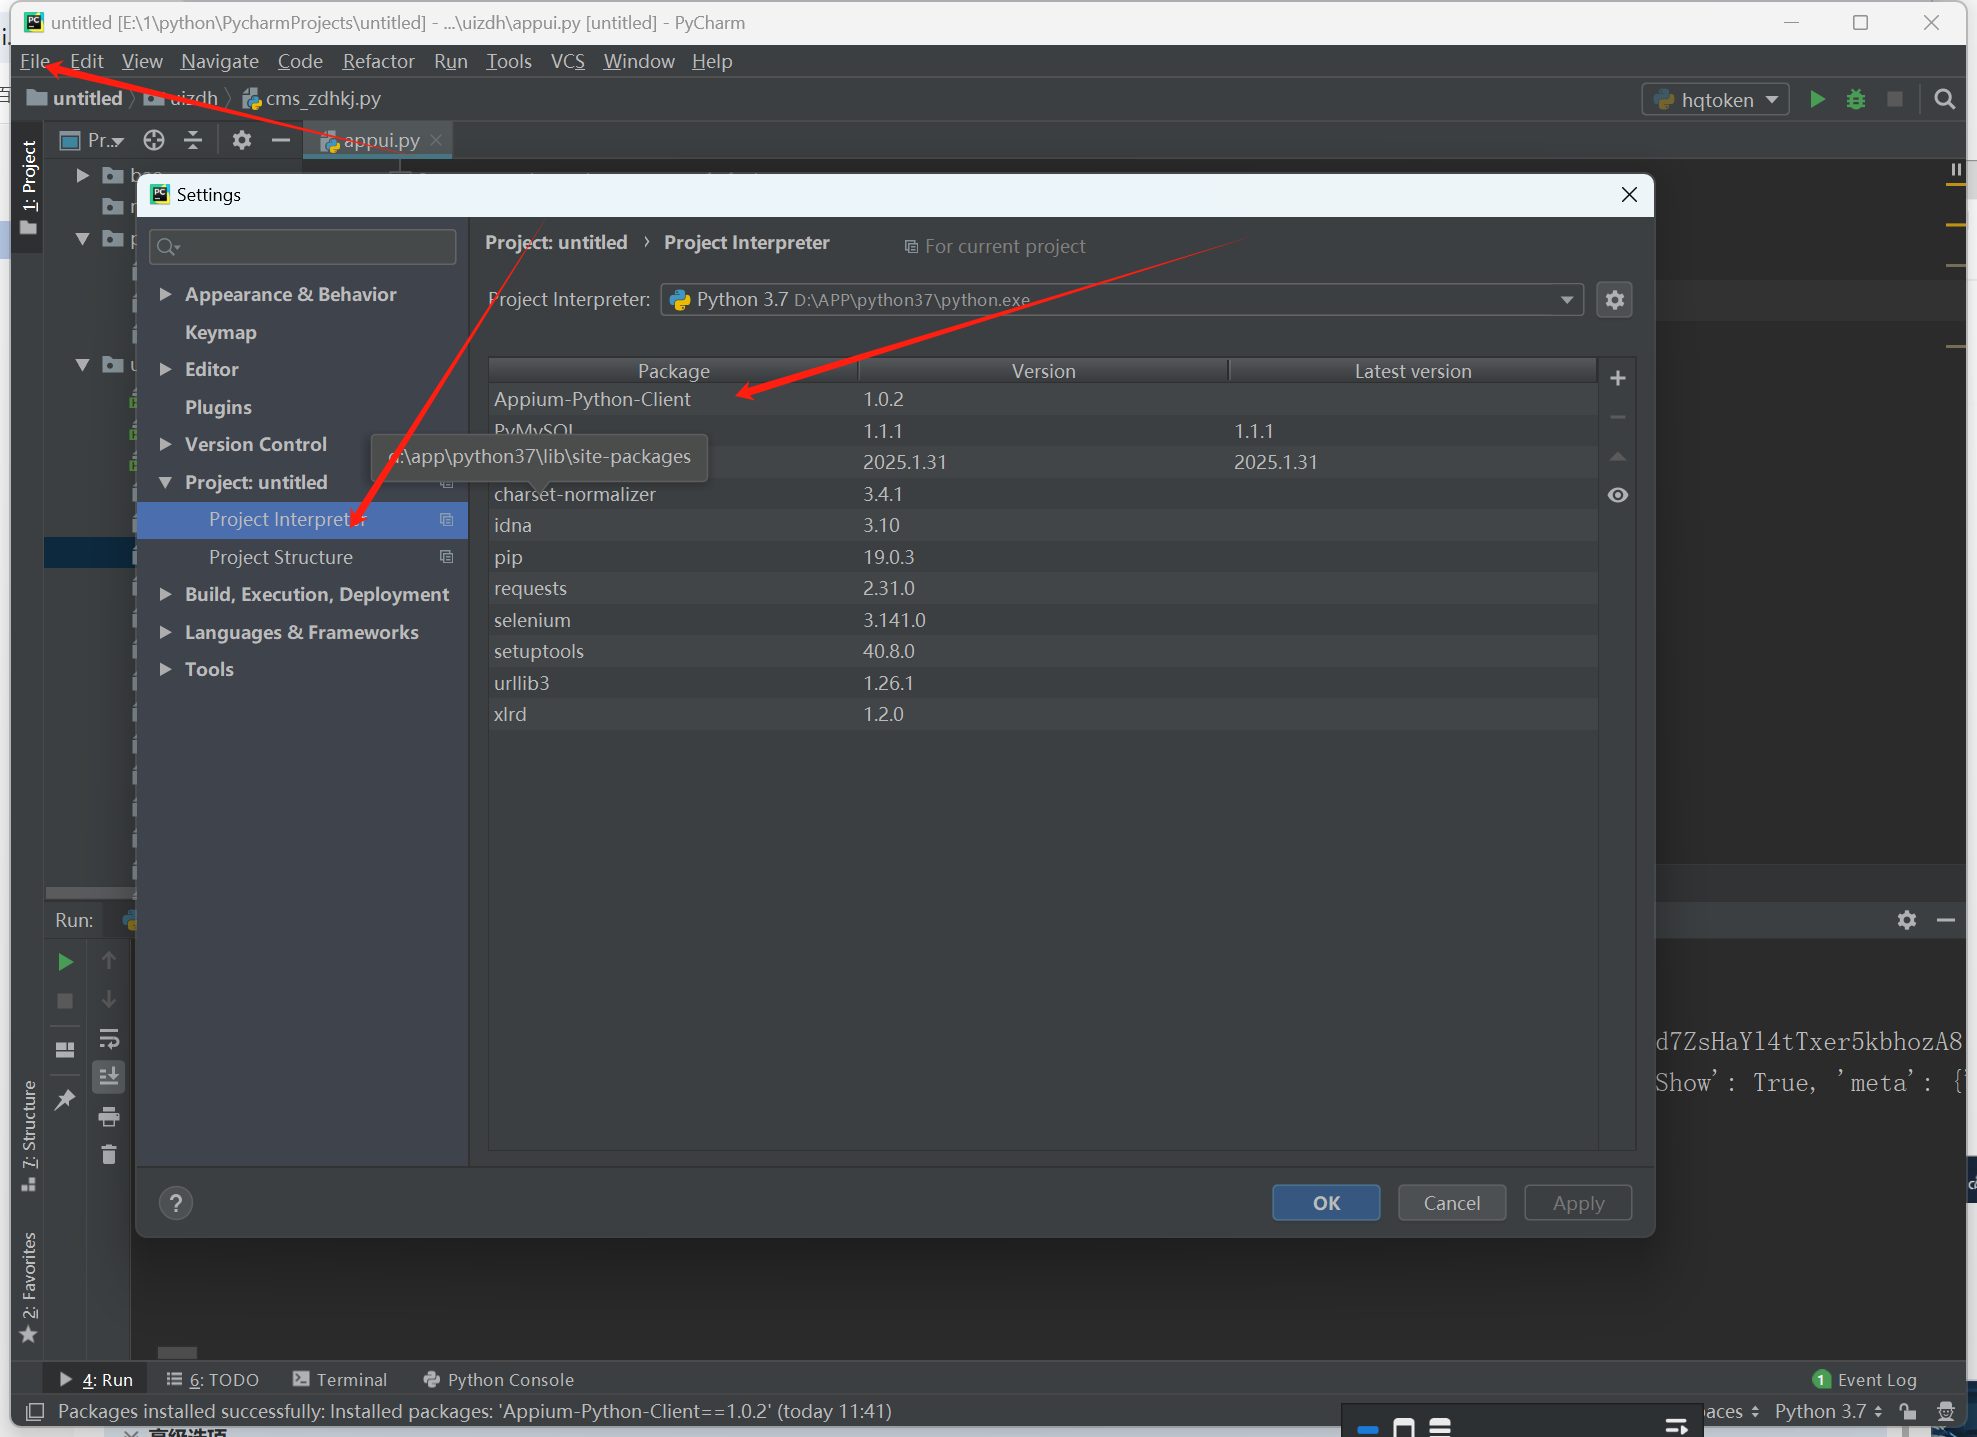1977x1437 pixels.
Task: Open the Refactor menu
Action: 378,61
